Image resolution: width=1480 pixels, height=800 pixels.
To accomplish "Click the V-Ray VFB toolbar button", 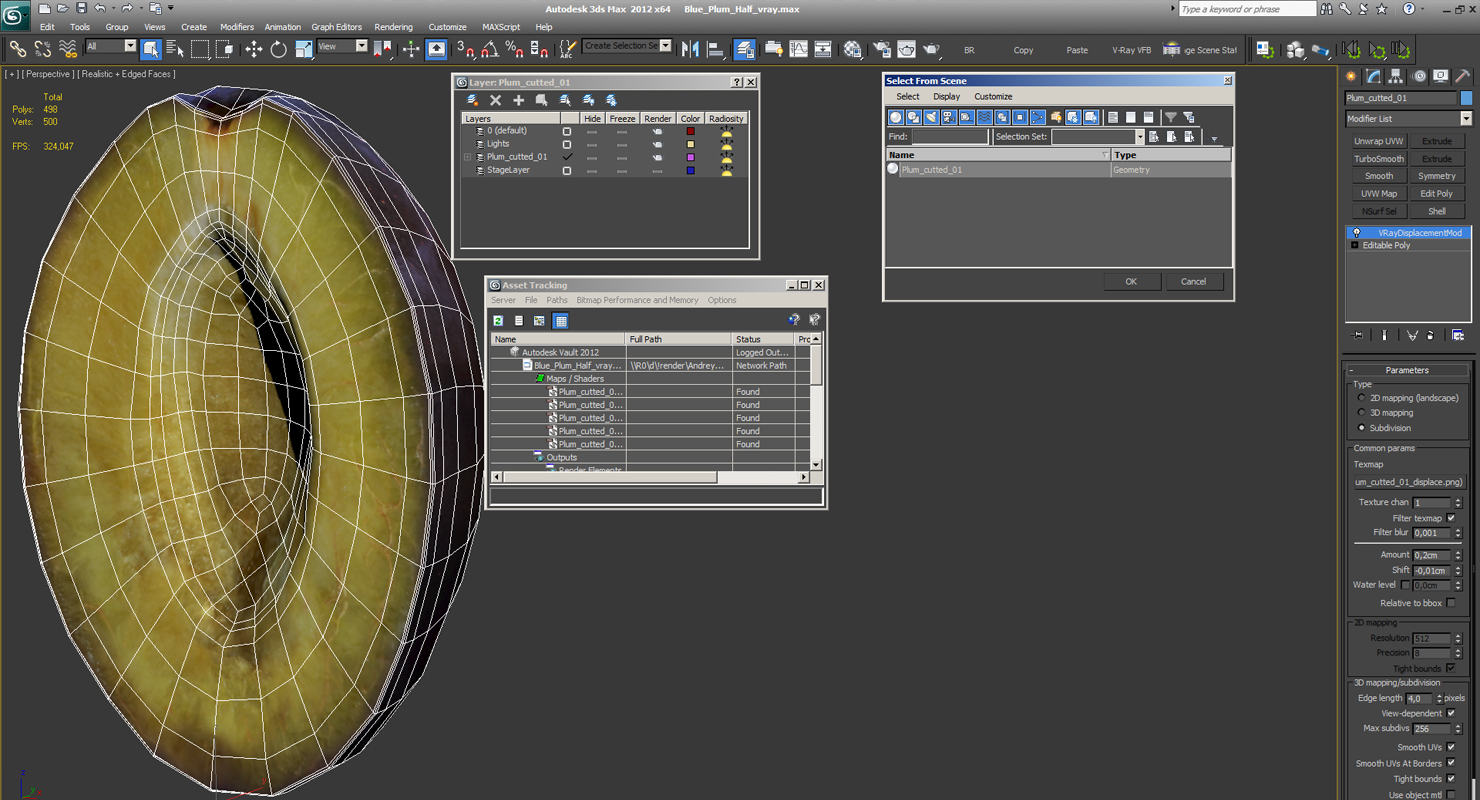I will (1131, 50).
